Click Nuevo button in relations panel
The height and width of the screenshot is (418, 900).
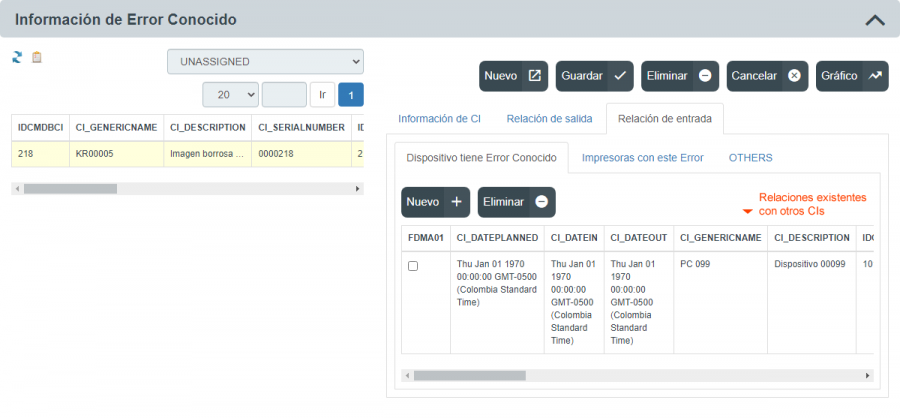(436, 202)
